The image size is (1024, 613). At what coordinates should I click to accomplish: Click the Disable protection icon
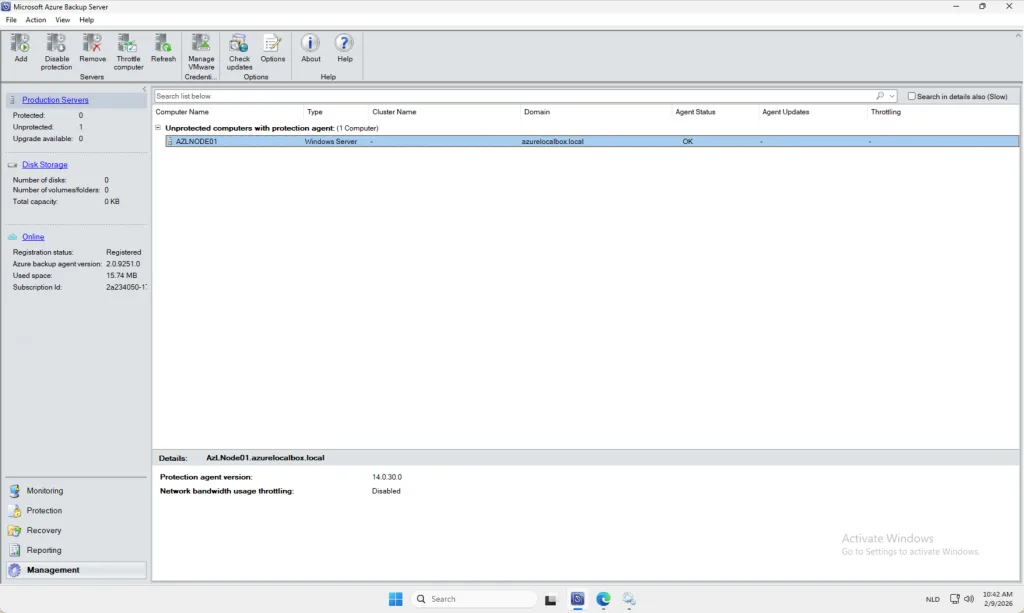56,44
